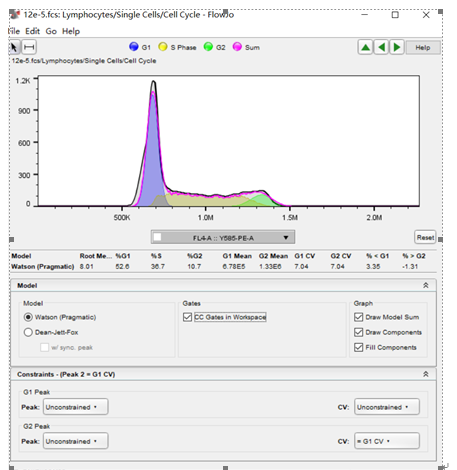
Task: Click the 36.7 %S value
Action: click(158, 267)
